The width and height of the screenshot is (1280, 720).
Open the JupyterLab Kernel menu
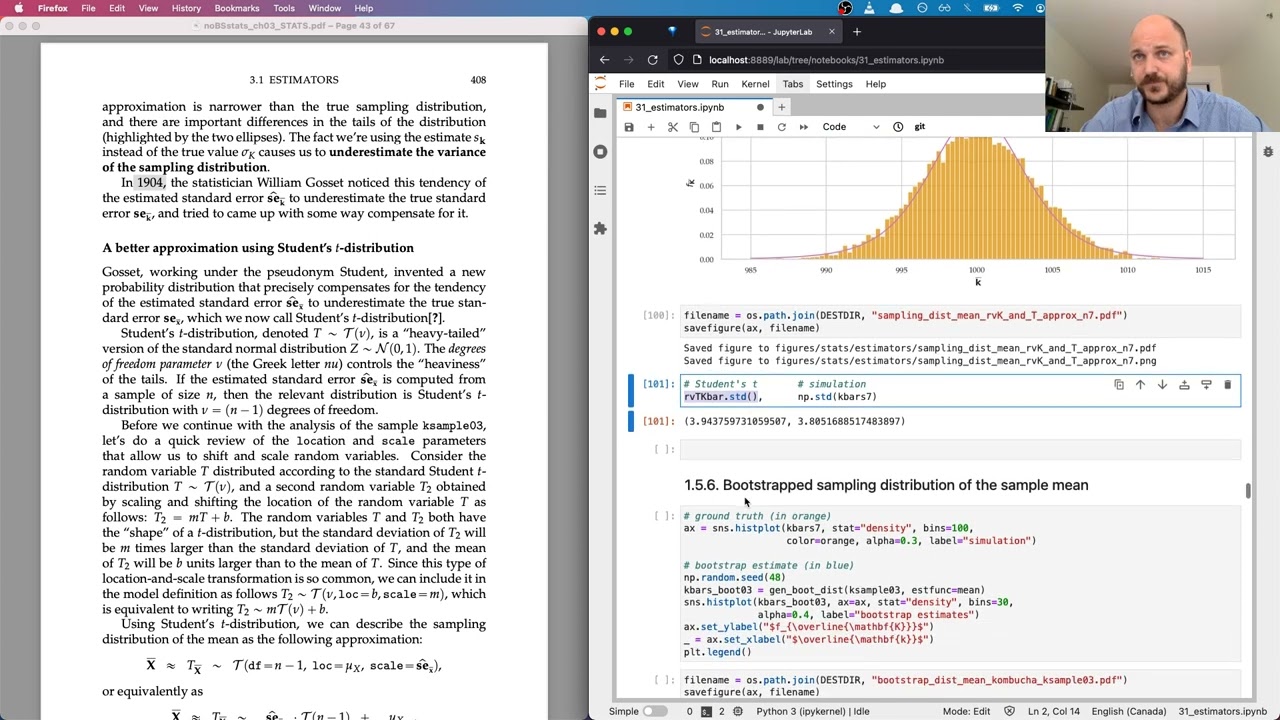755,84
